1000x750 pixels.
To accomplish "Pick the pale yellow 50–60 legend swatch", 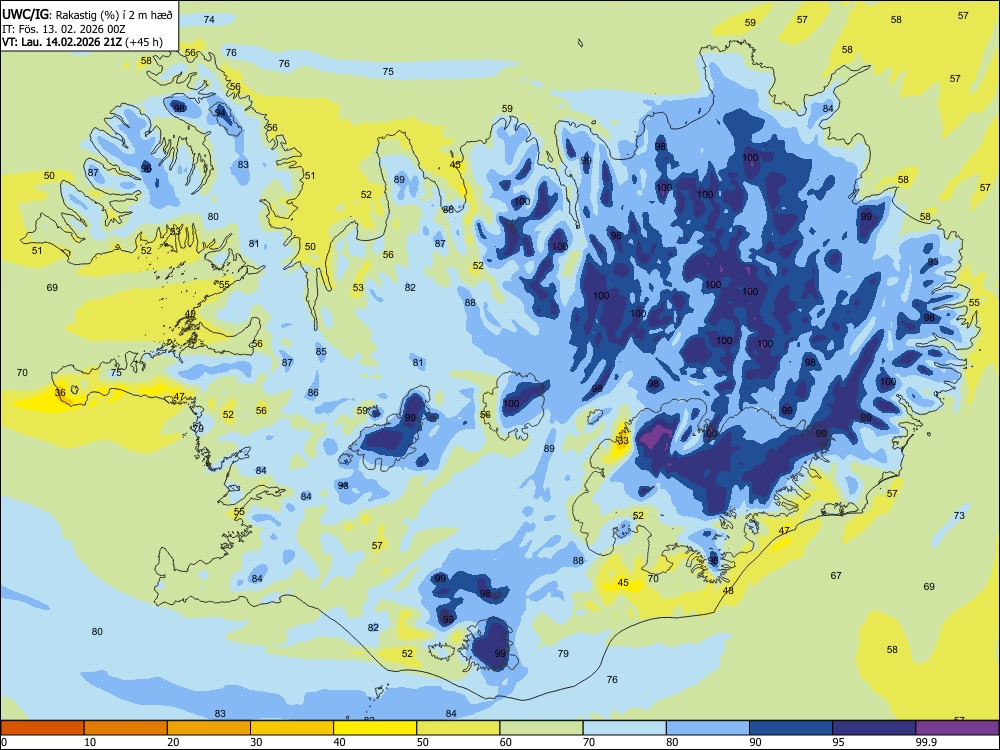I will point(458,728).
